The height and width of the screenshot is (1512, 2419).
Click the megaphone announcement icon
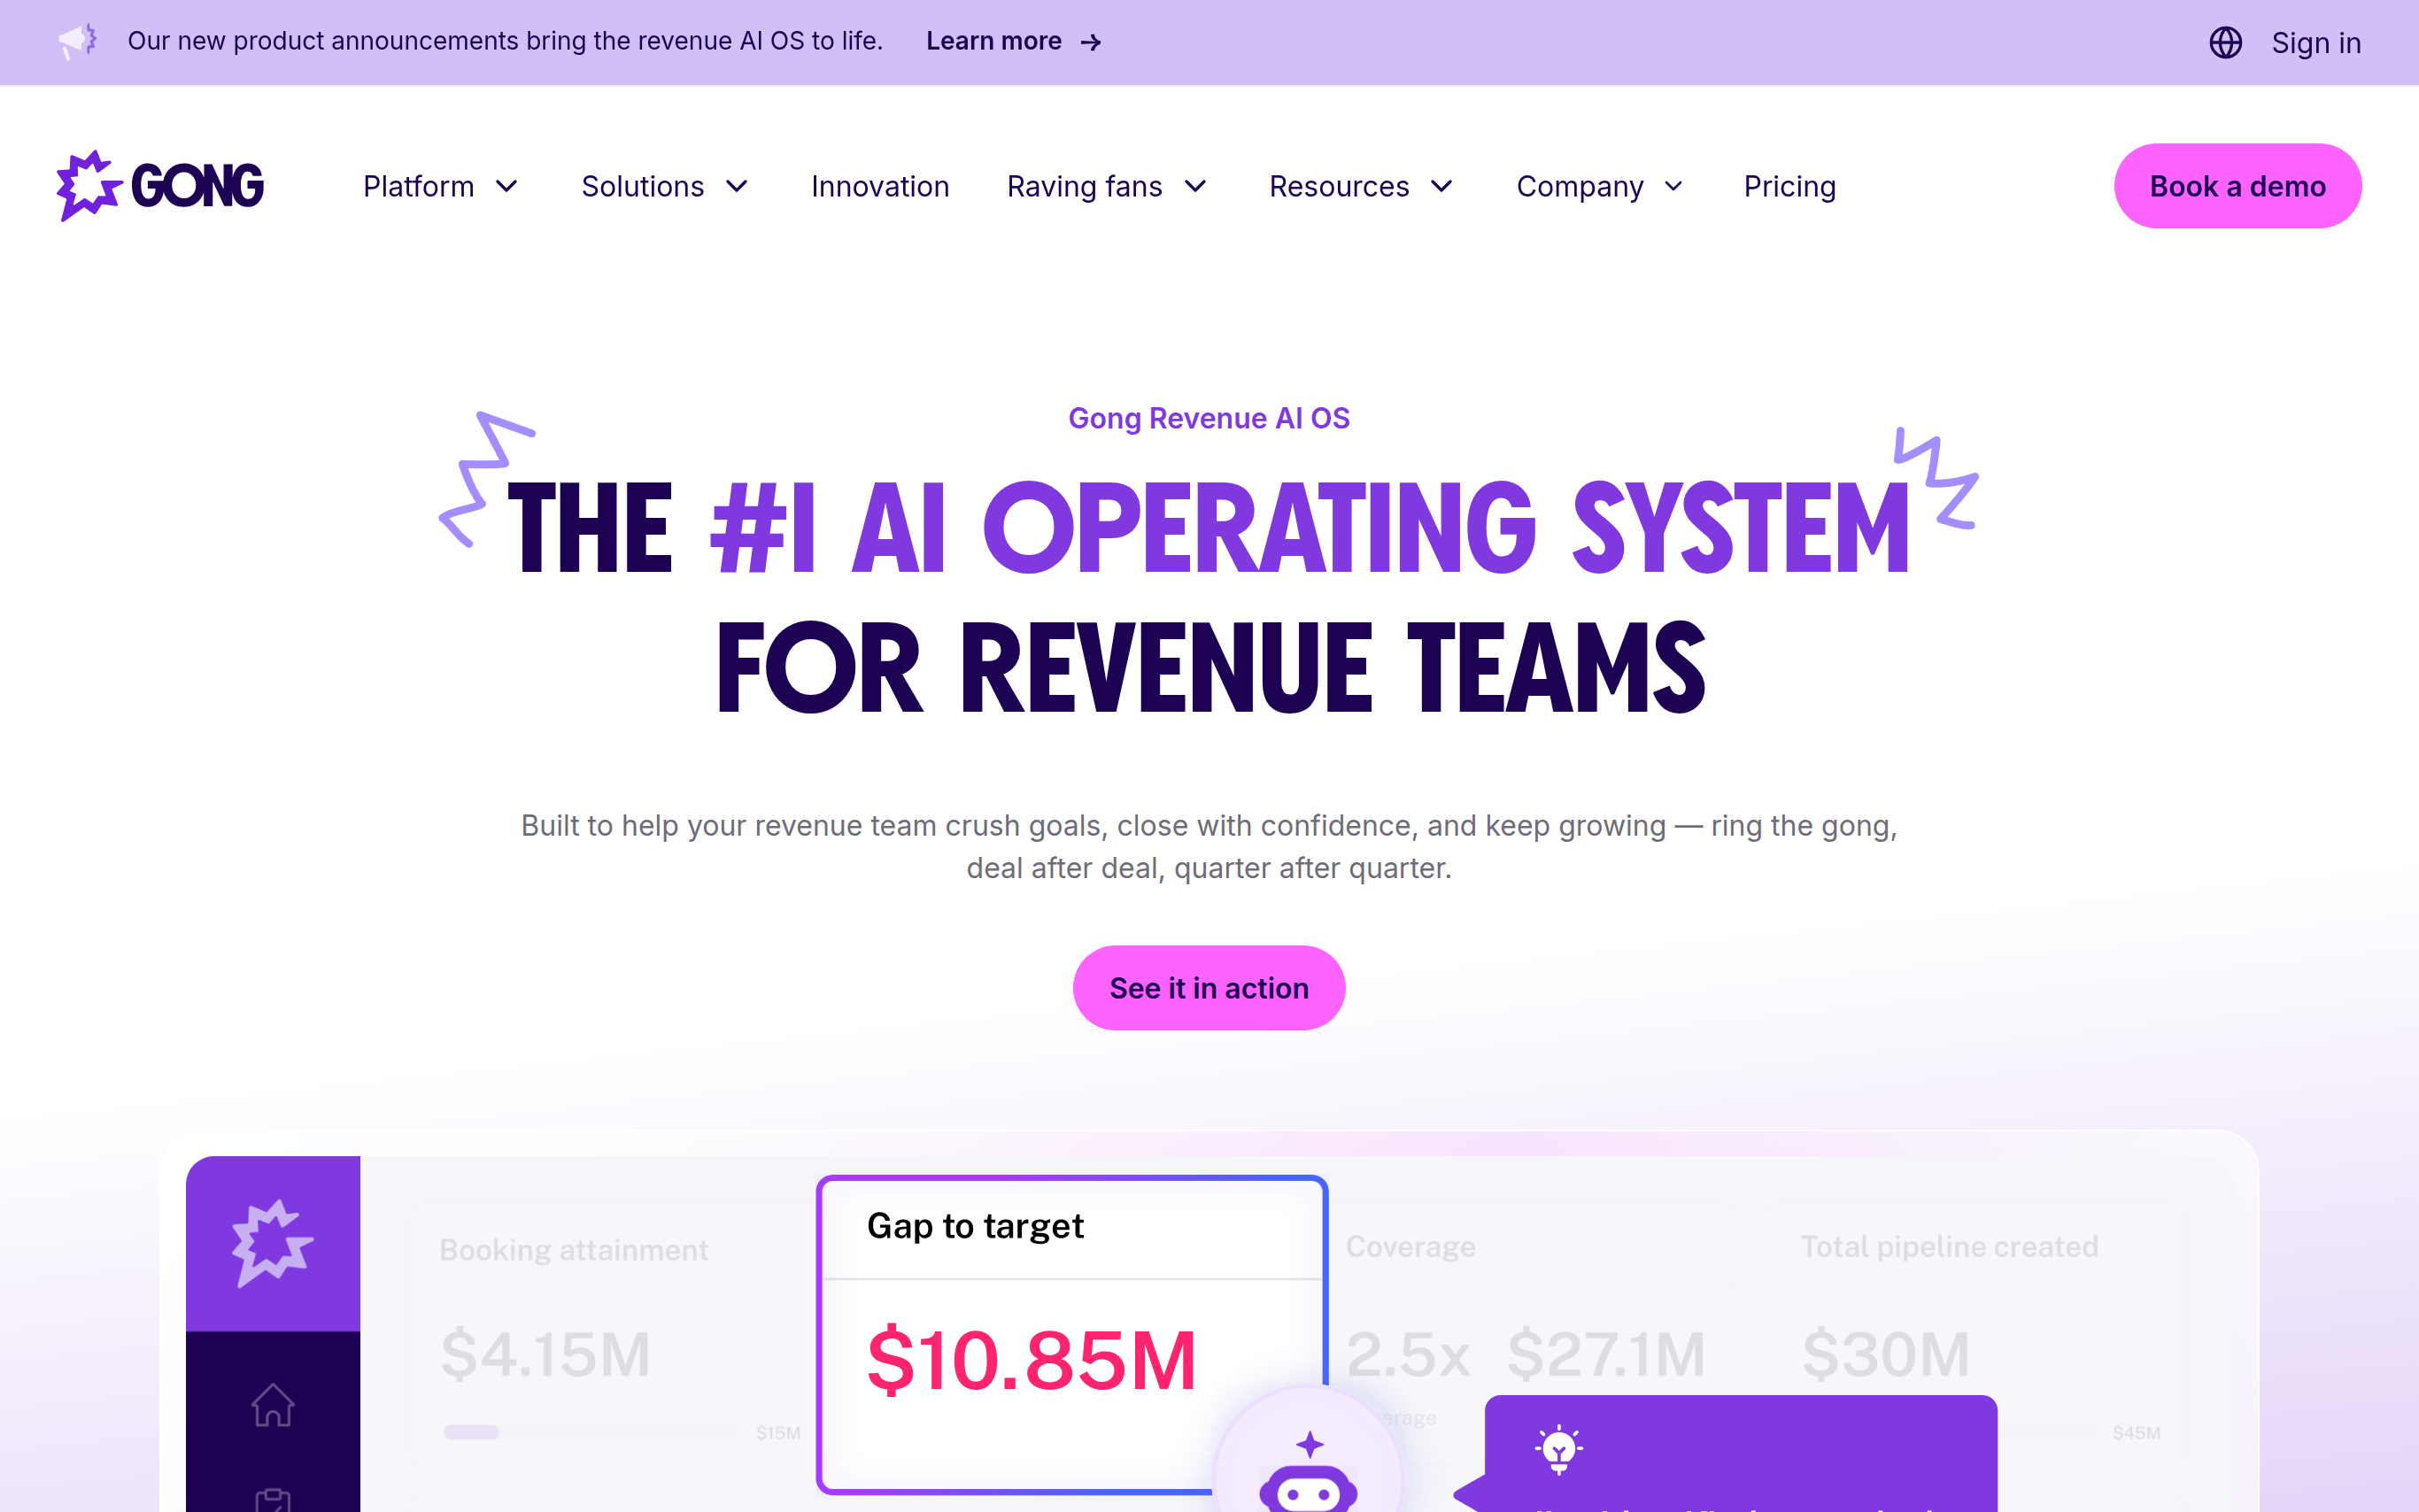pos(77,41)
